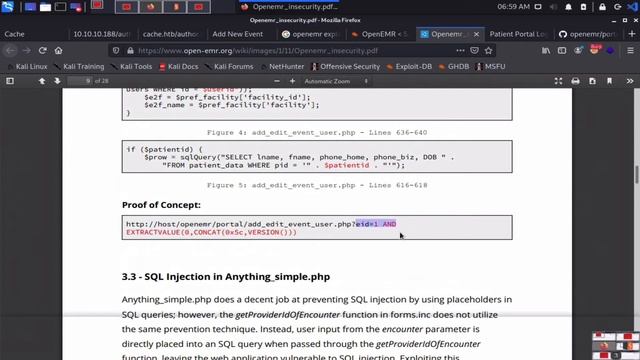640x360 pixels.
Task: Switch to the openemr exploit search tab
Action: [310, 34]
